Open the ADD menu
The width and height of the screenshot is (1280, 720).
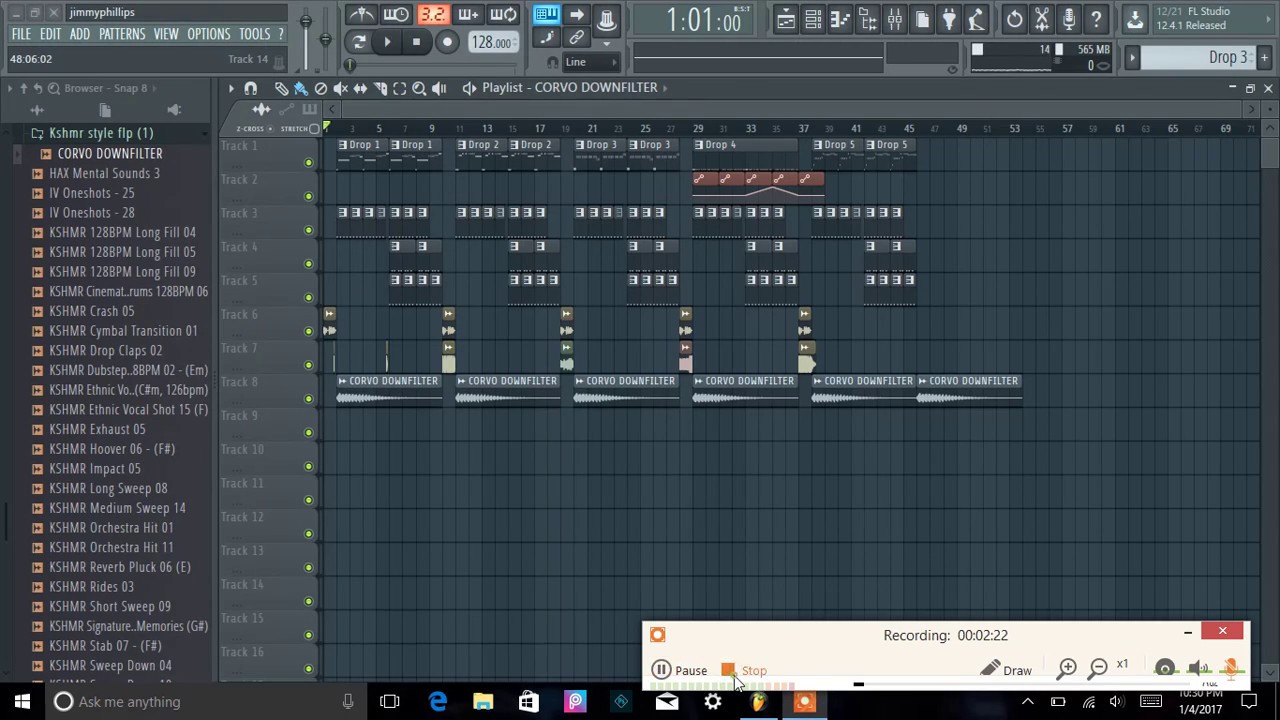80,34
